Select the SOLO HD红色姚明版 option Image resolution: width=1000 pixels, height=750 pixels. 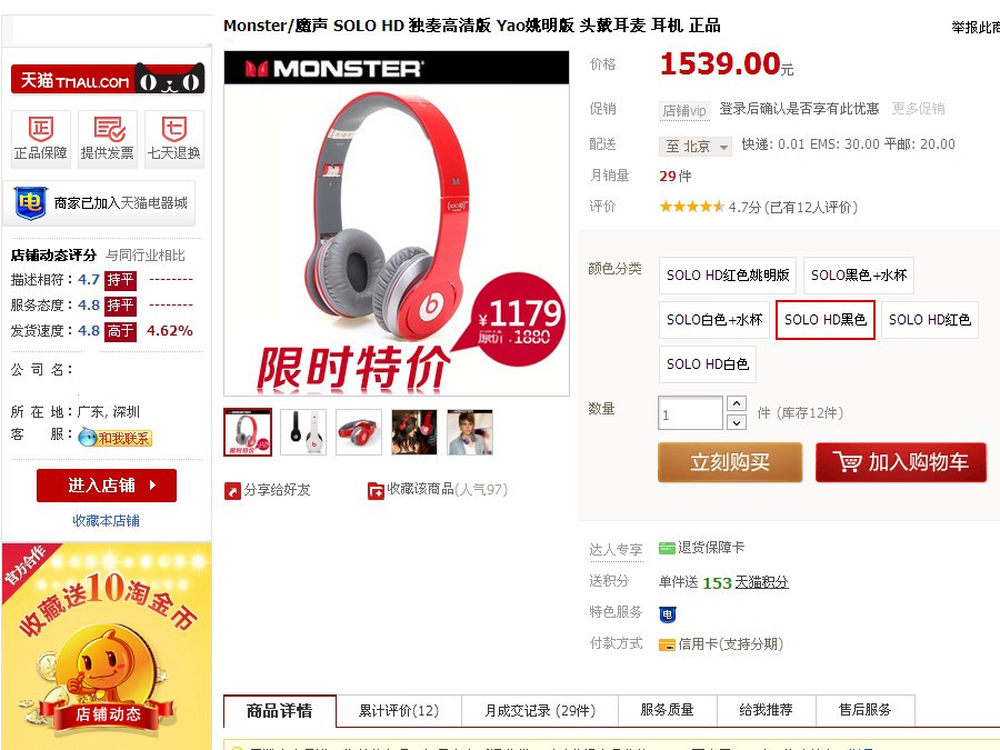click(728, 276)
